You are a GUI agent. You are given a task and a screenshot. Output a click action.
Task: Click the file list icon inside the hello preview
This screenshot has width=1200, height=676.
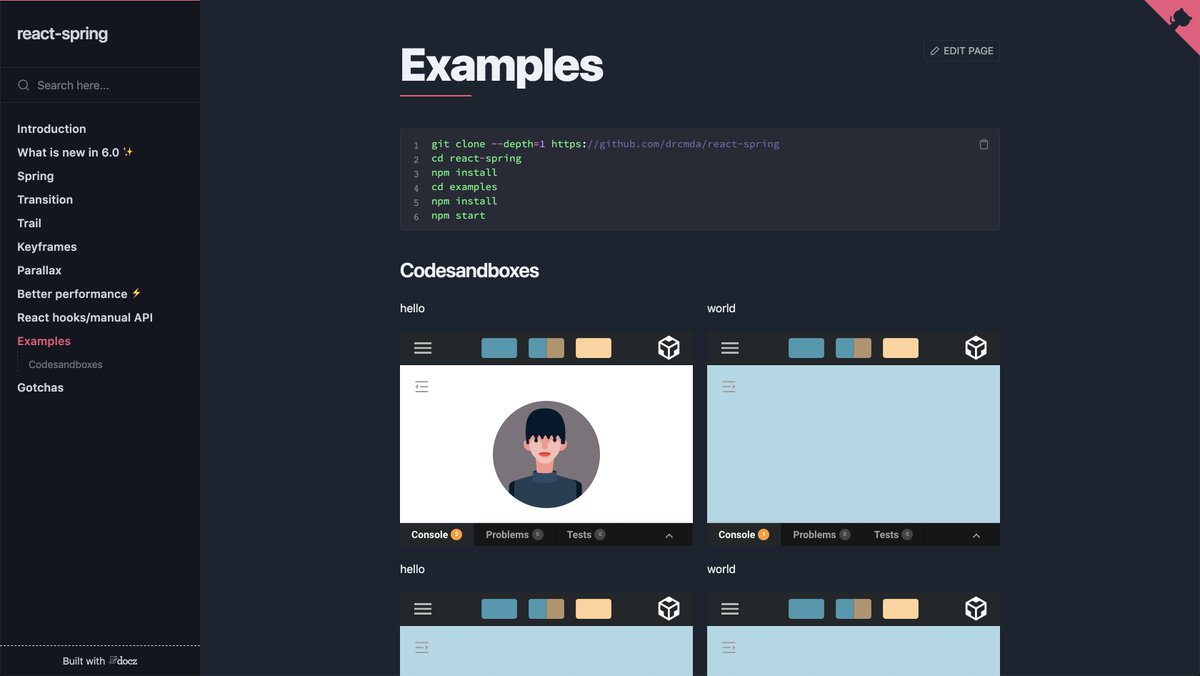tap(421, 385)
